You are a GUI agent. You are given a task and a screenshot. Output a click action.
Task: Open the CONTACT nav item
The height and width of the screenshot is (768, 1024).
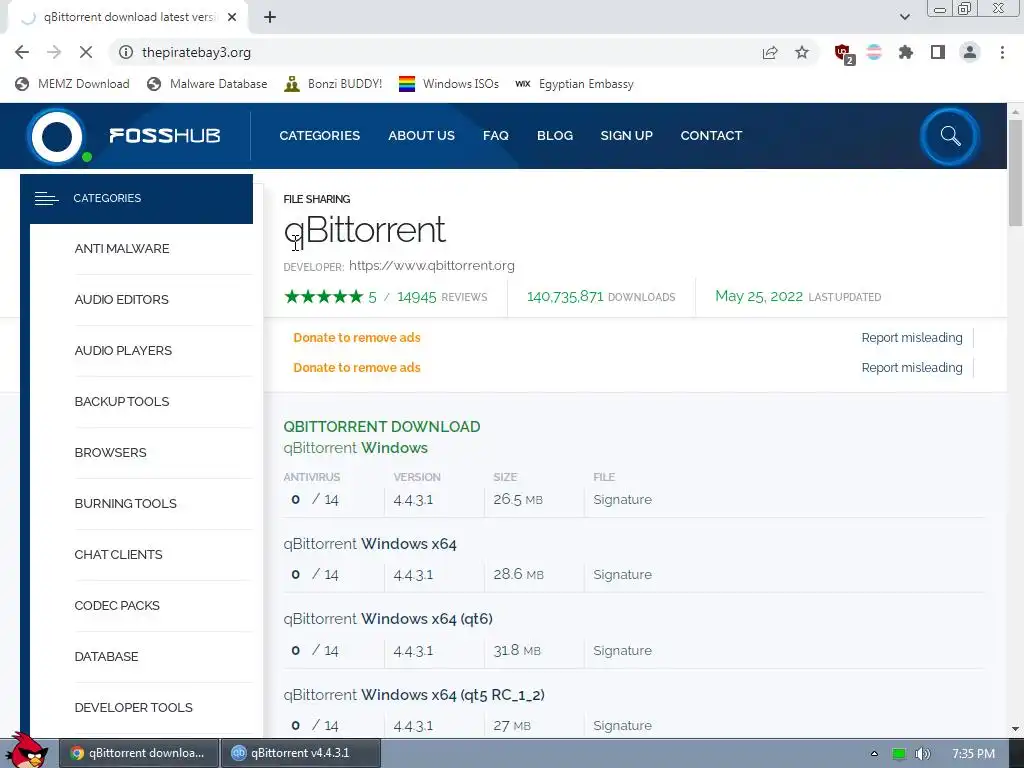point(711,135)
